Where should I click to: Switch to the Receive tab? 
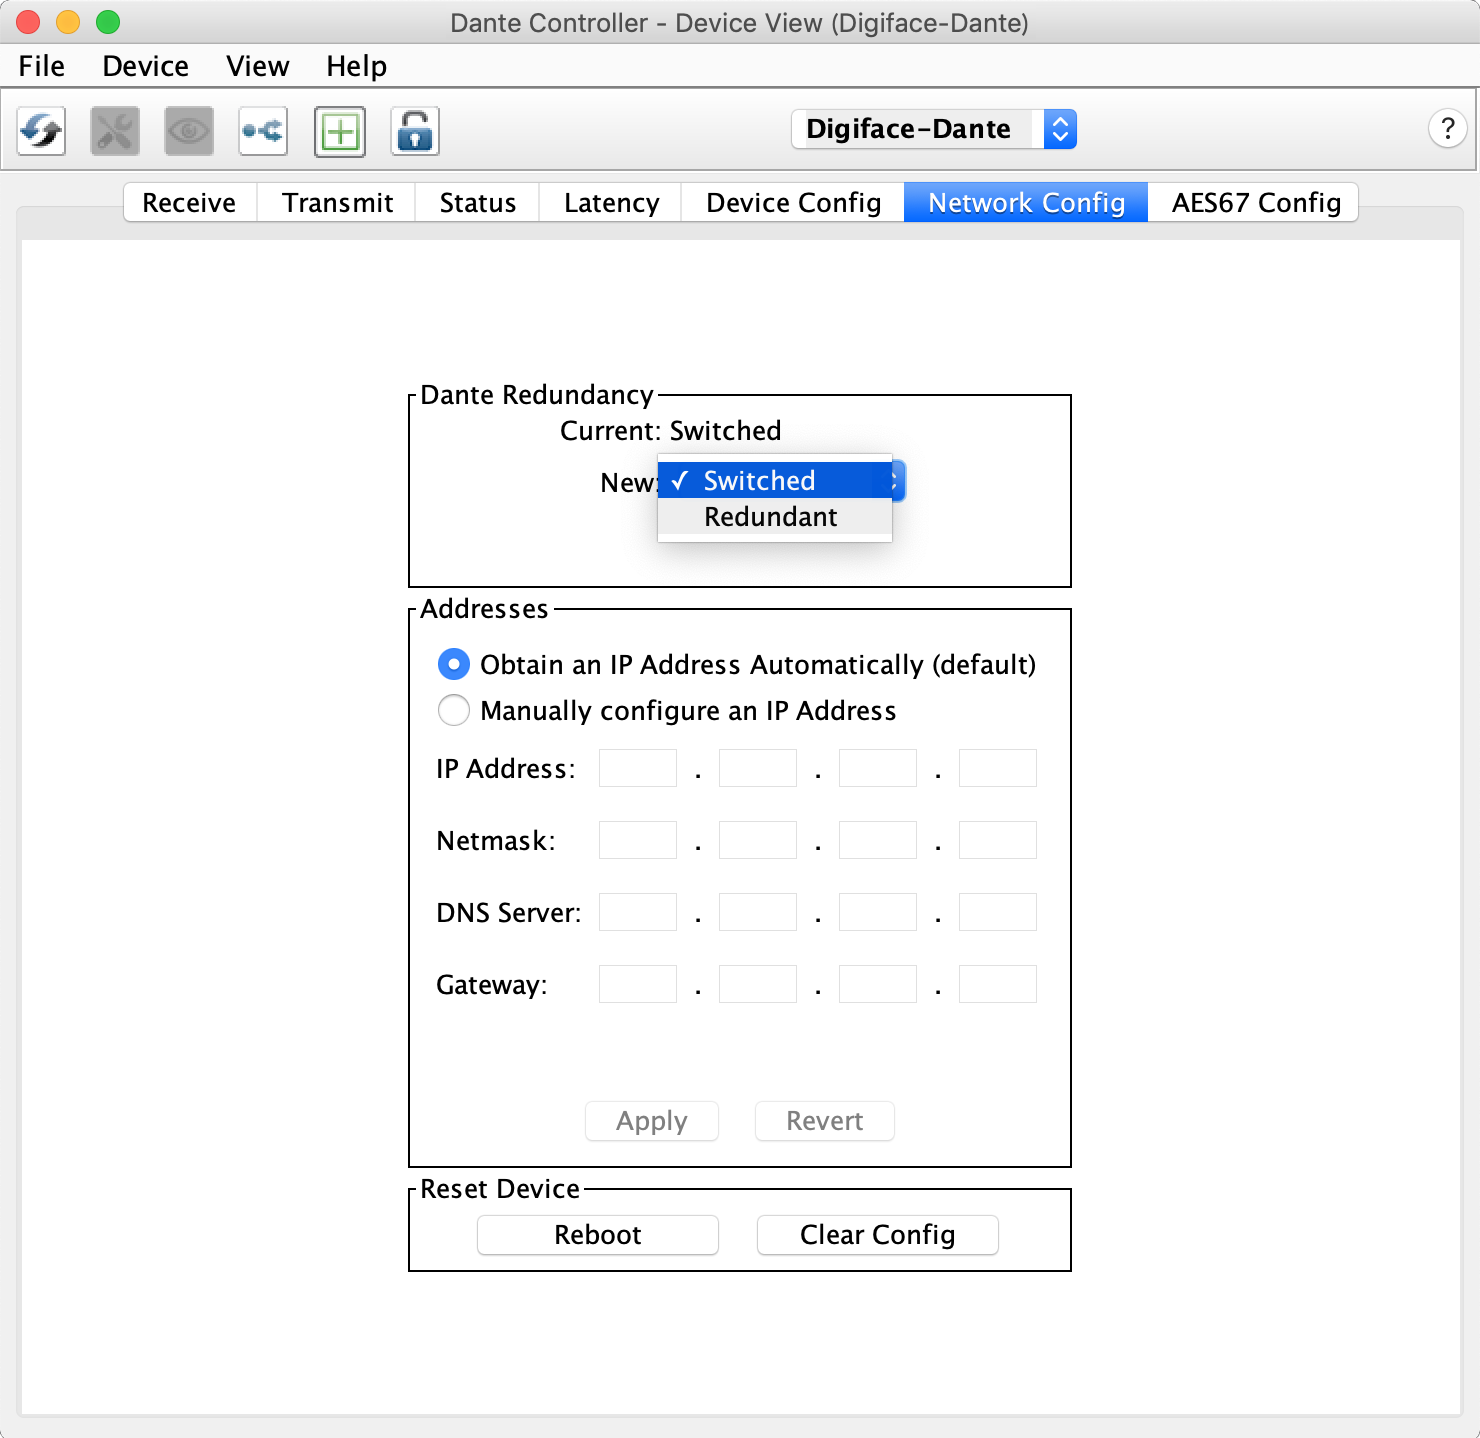pyautogui.click(x=189, y=203)
